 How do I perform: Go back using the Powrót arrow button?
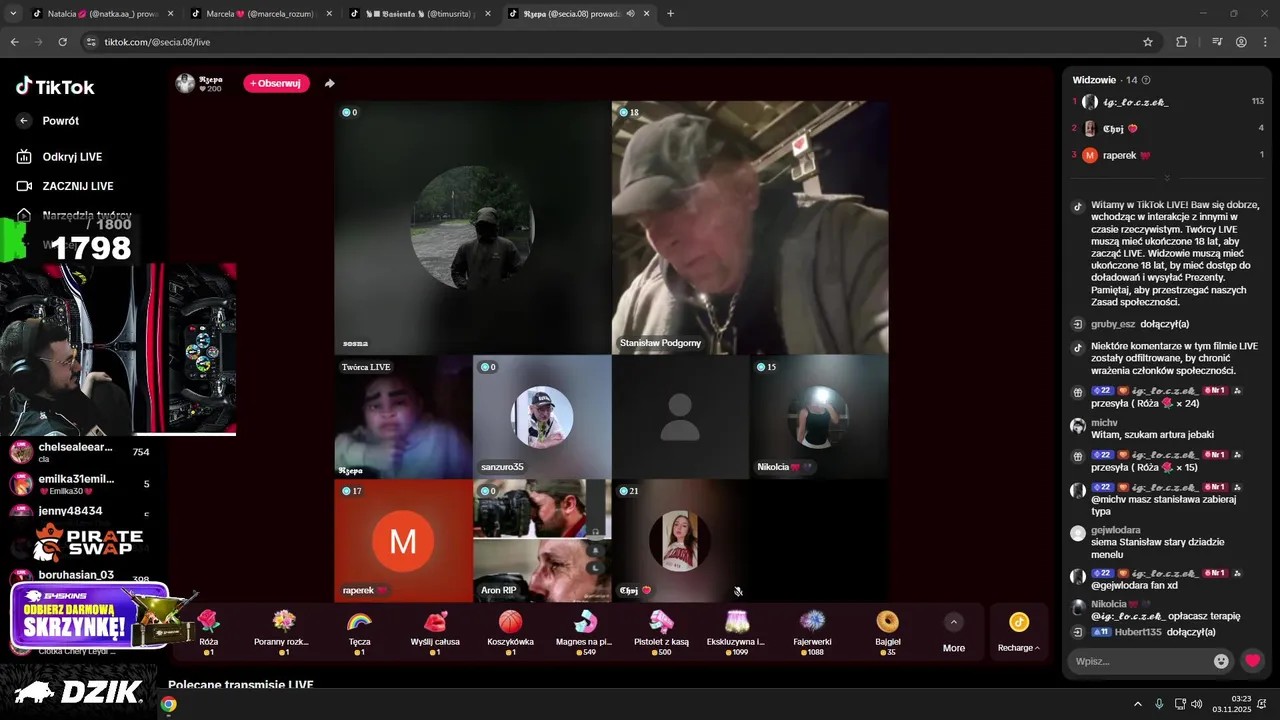[24, 121]
